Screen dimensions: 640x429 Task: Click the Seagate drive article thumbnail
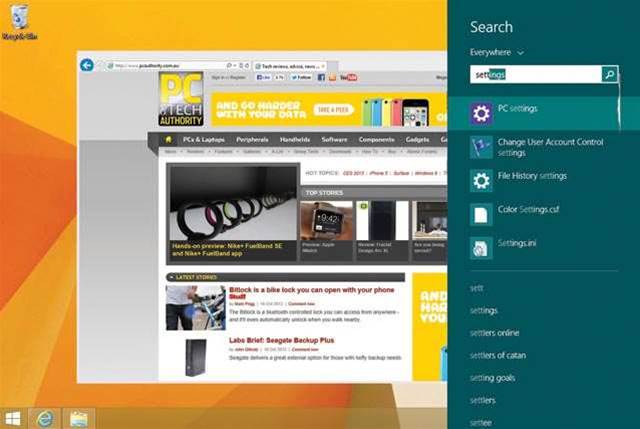click(196, 358)
